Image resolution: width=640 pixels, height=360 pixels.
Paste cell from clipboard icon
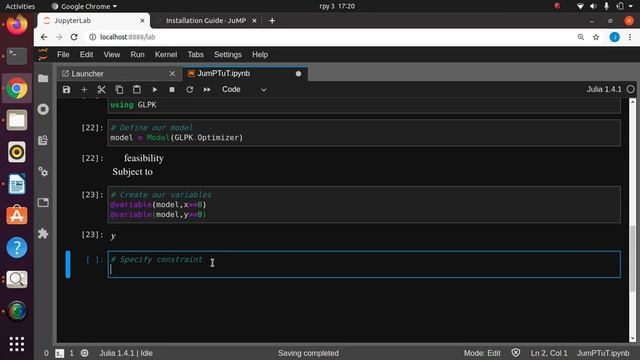coord(137,89)
